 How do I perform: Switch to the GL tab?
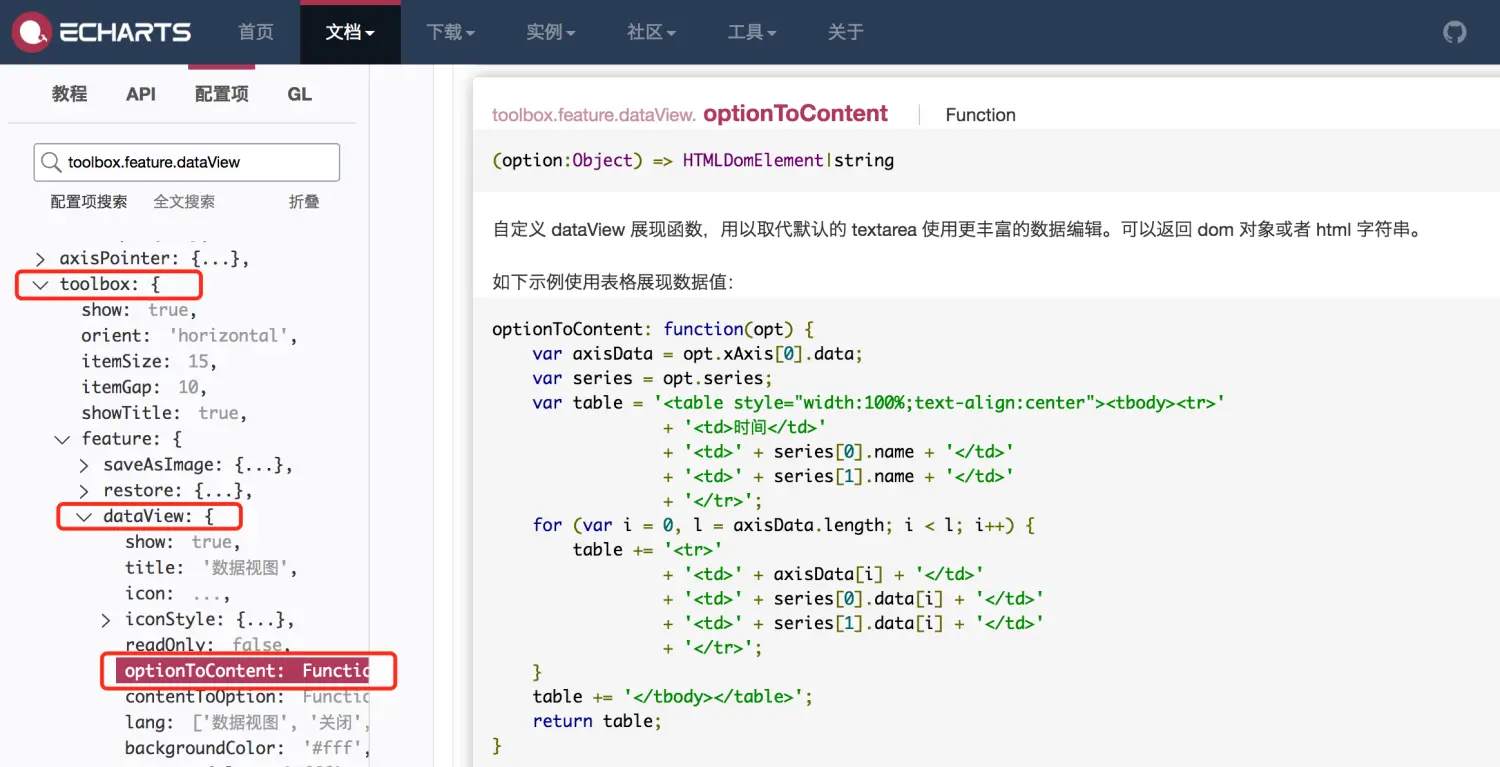tap(299, 94)
